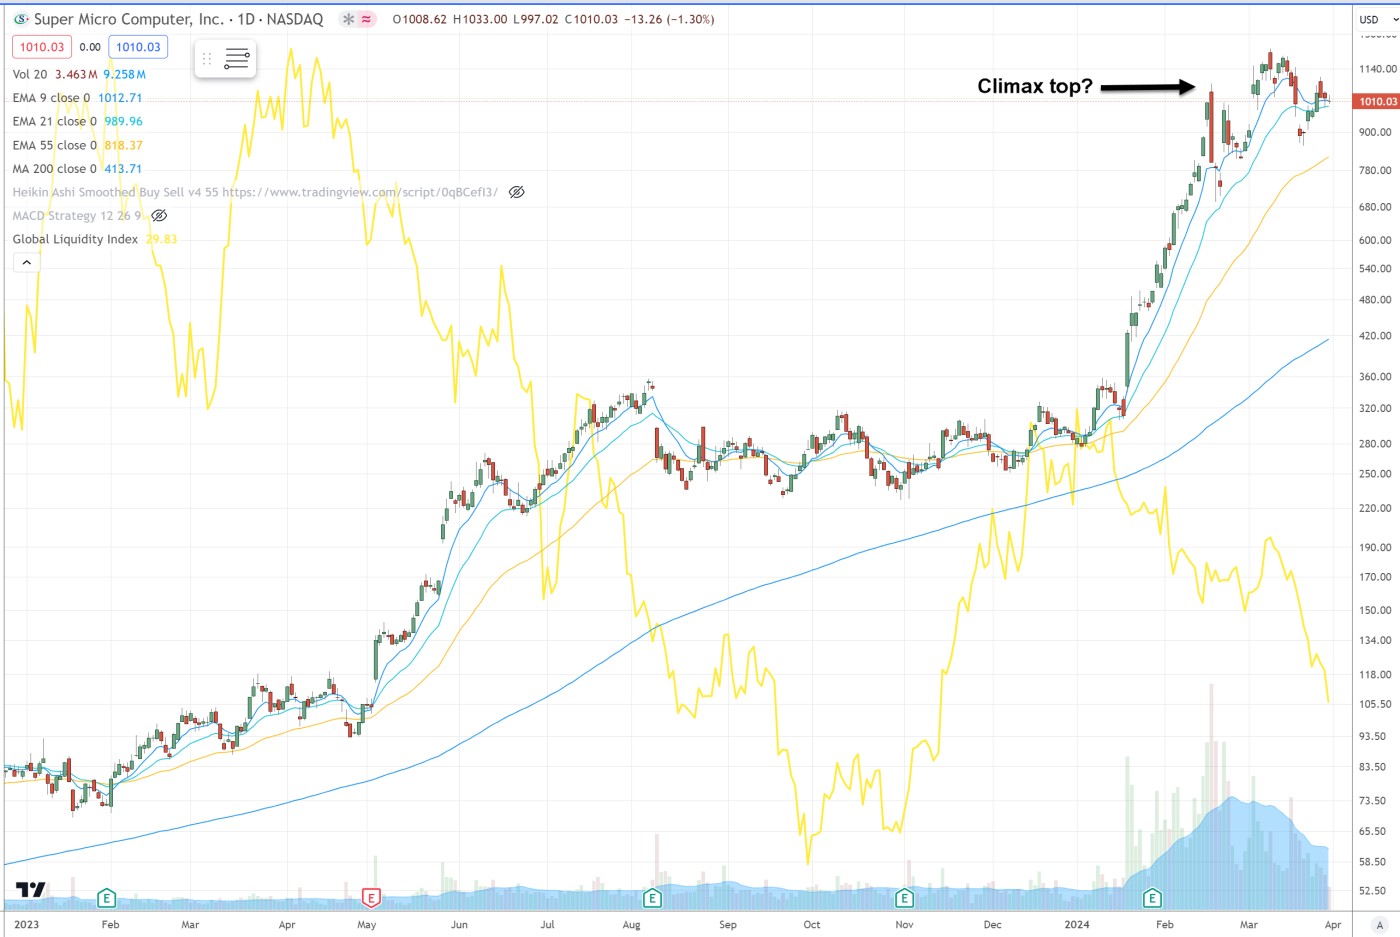Open the red May earnings E marker
1400x937 pixels.
[371, 898]
